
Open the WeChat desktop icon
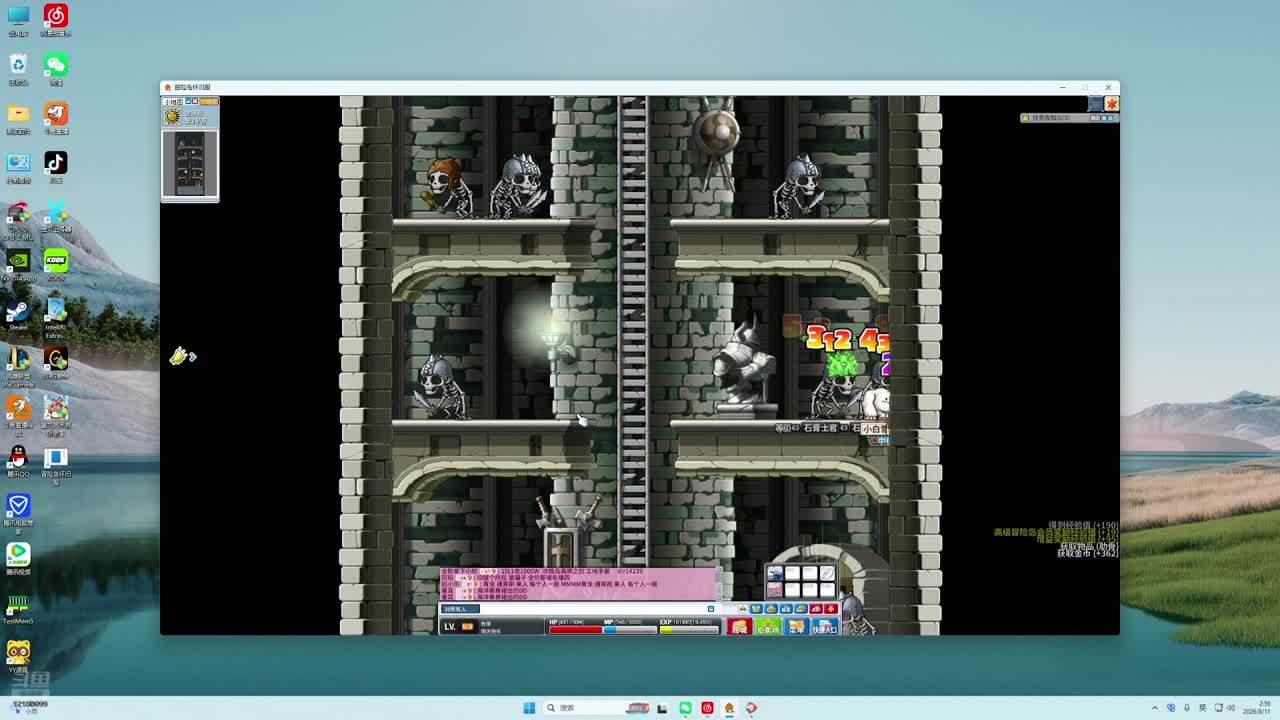(56, 65)
